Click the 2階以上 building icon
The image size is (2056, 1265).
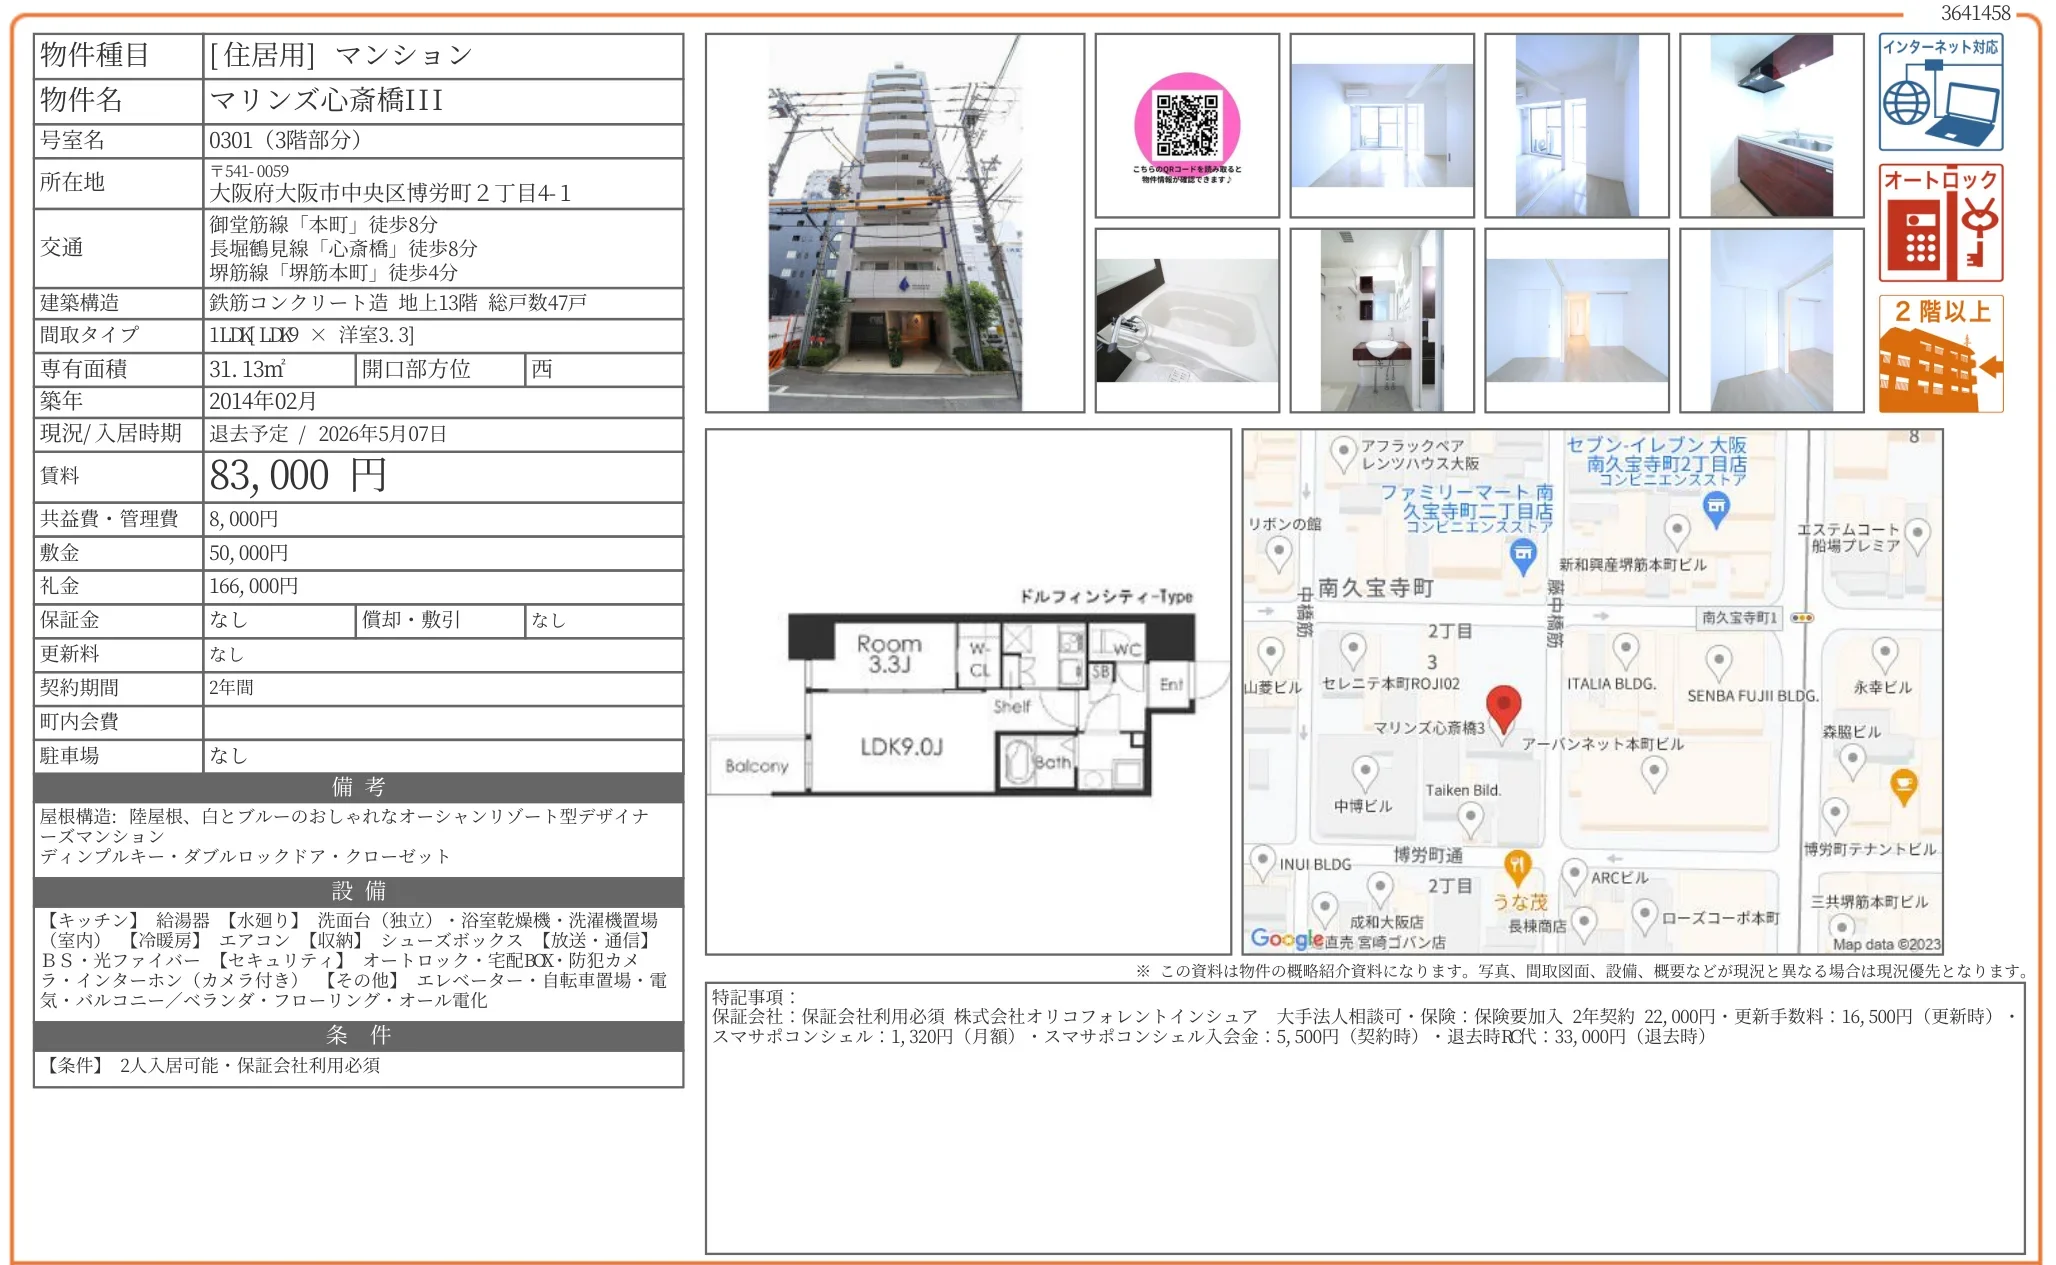coord(1939,354)
